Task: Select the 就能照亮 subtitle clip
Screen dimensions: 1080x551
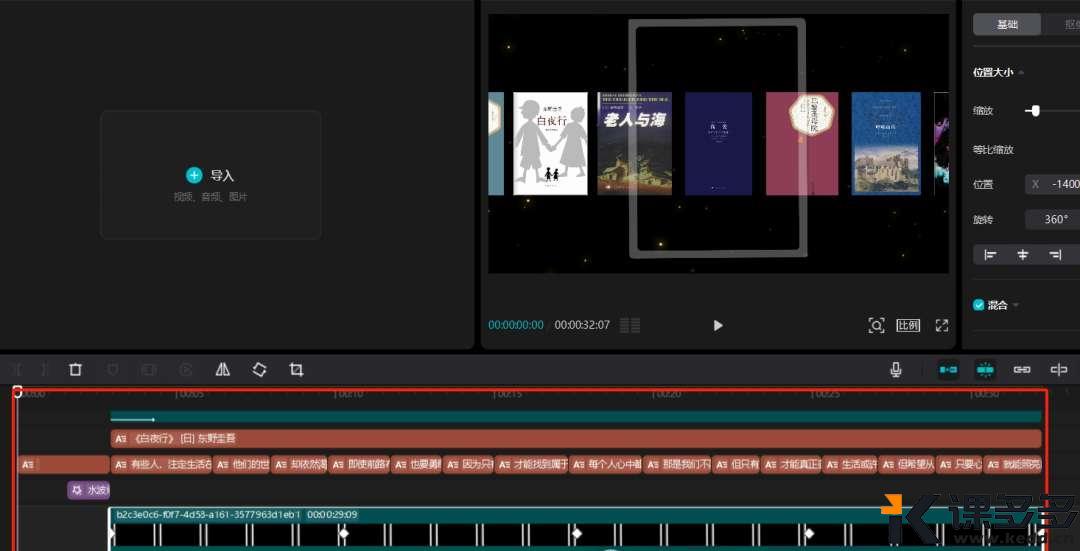Action: [1012, 464]
